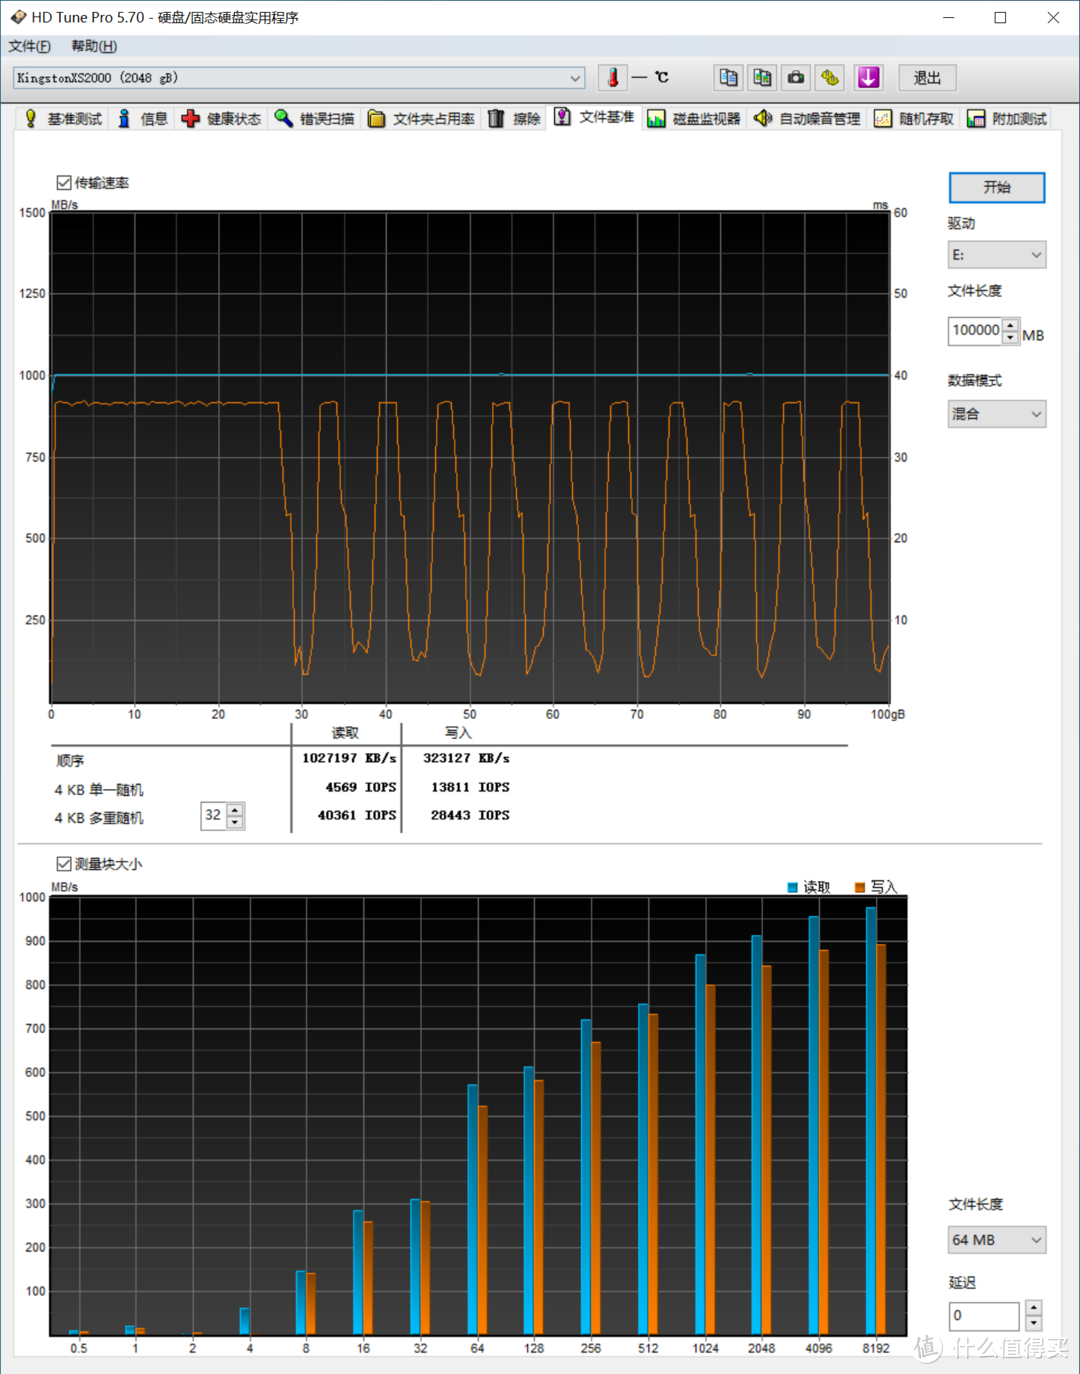
Task: Open the 64 MB file length dropdown
Action: tap(996, 1240)
